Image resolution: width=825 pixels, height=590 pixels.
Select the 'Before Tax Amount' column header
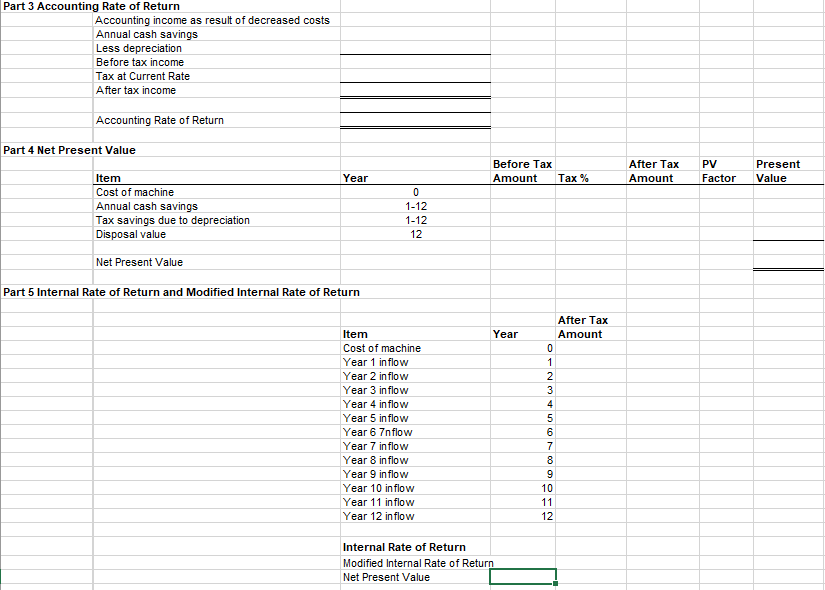pyautogui.click(x=522, y=171)
